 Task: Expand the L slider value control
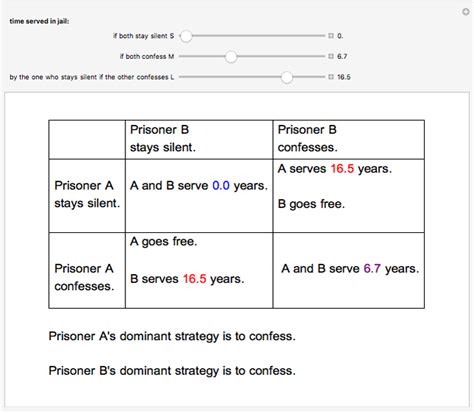tap(331, 77)
